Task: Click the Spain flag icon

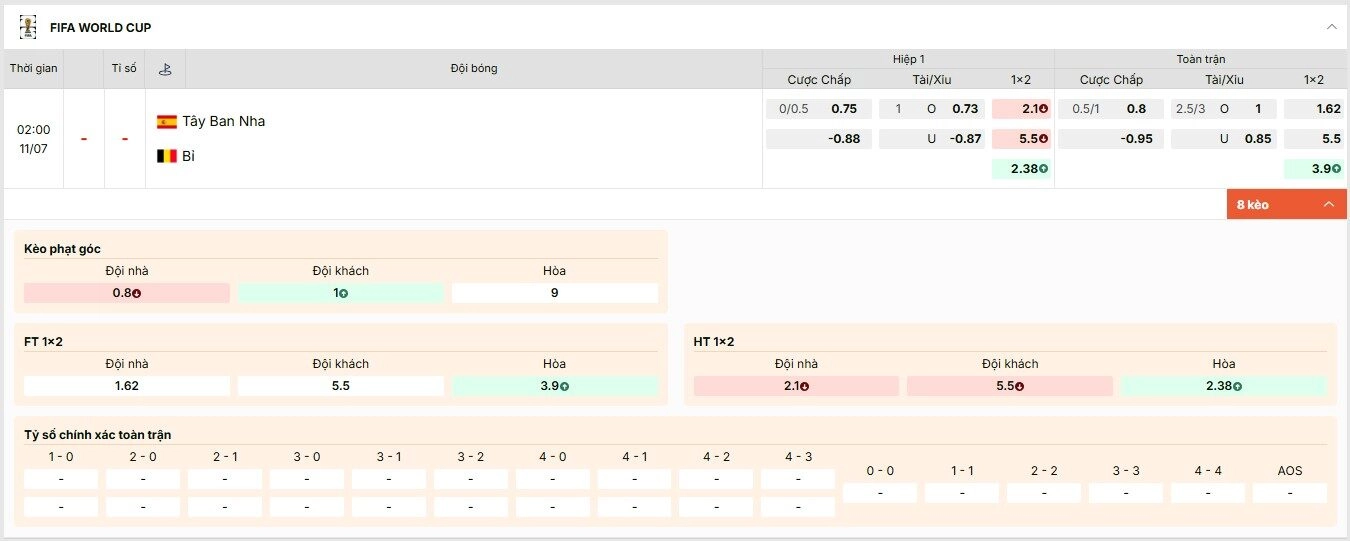Action: coord(167,121)
